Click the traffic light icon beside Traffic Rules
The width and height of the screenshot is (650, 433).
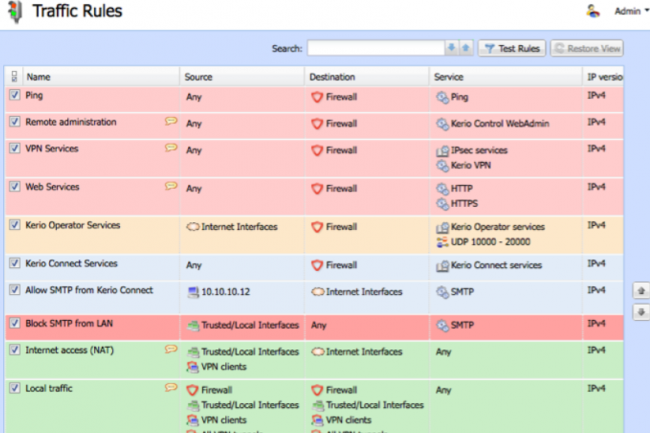point(15,12)
